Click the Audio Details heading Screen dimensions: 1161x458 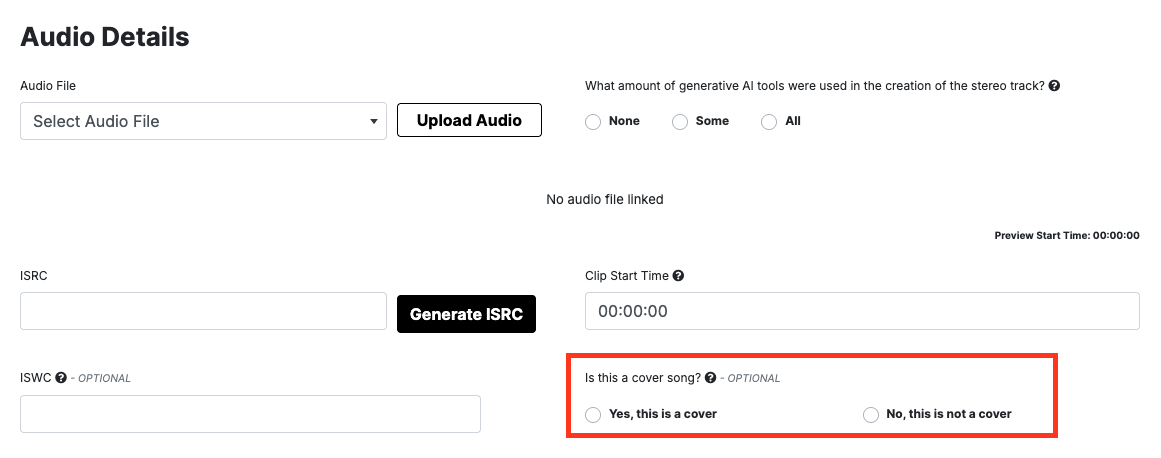tap(104, 36)
